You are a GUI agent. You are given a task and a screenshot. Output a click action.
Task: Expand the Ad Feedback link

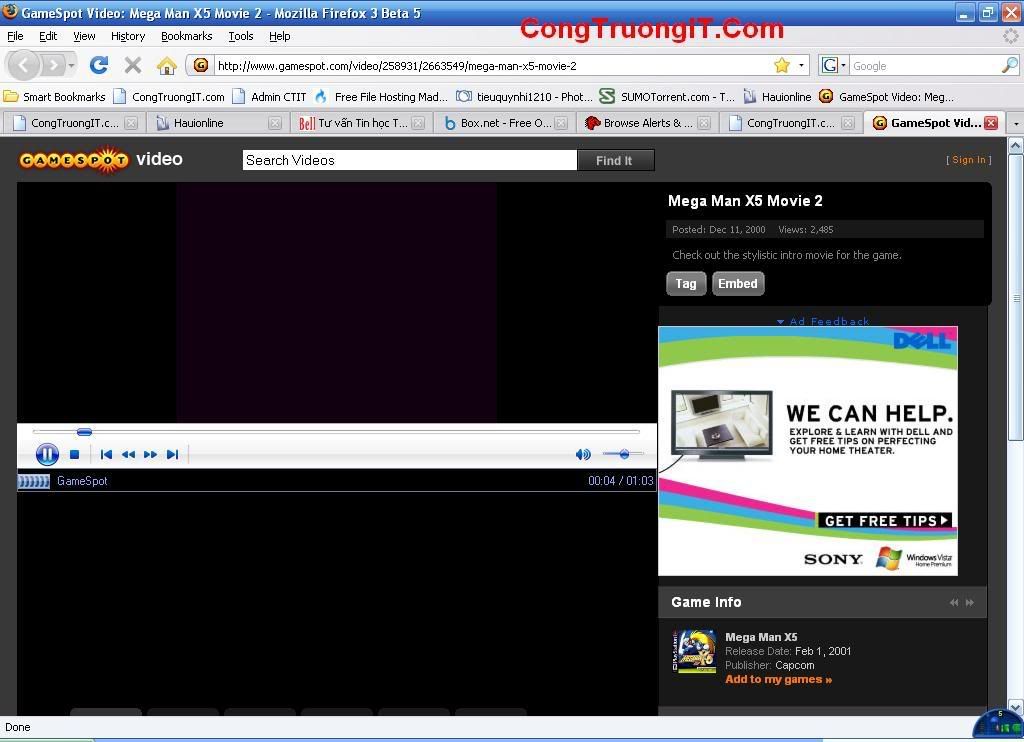823,321
